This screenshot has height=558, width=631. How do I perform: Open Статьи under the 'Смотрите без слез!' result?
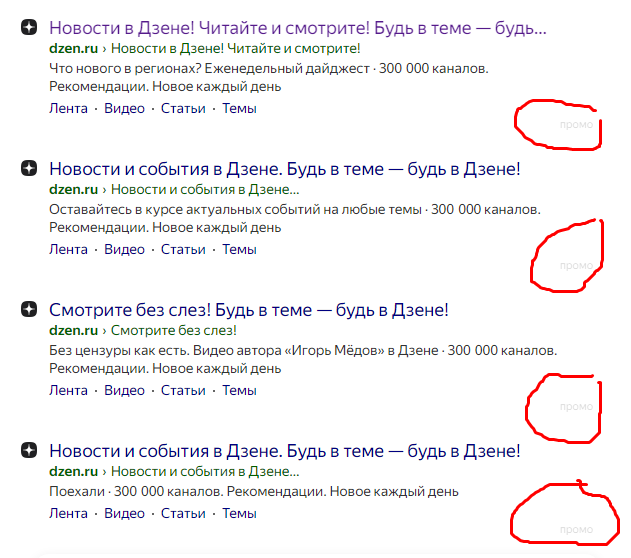[183, 391]
